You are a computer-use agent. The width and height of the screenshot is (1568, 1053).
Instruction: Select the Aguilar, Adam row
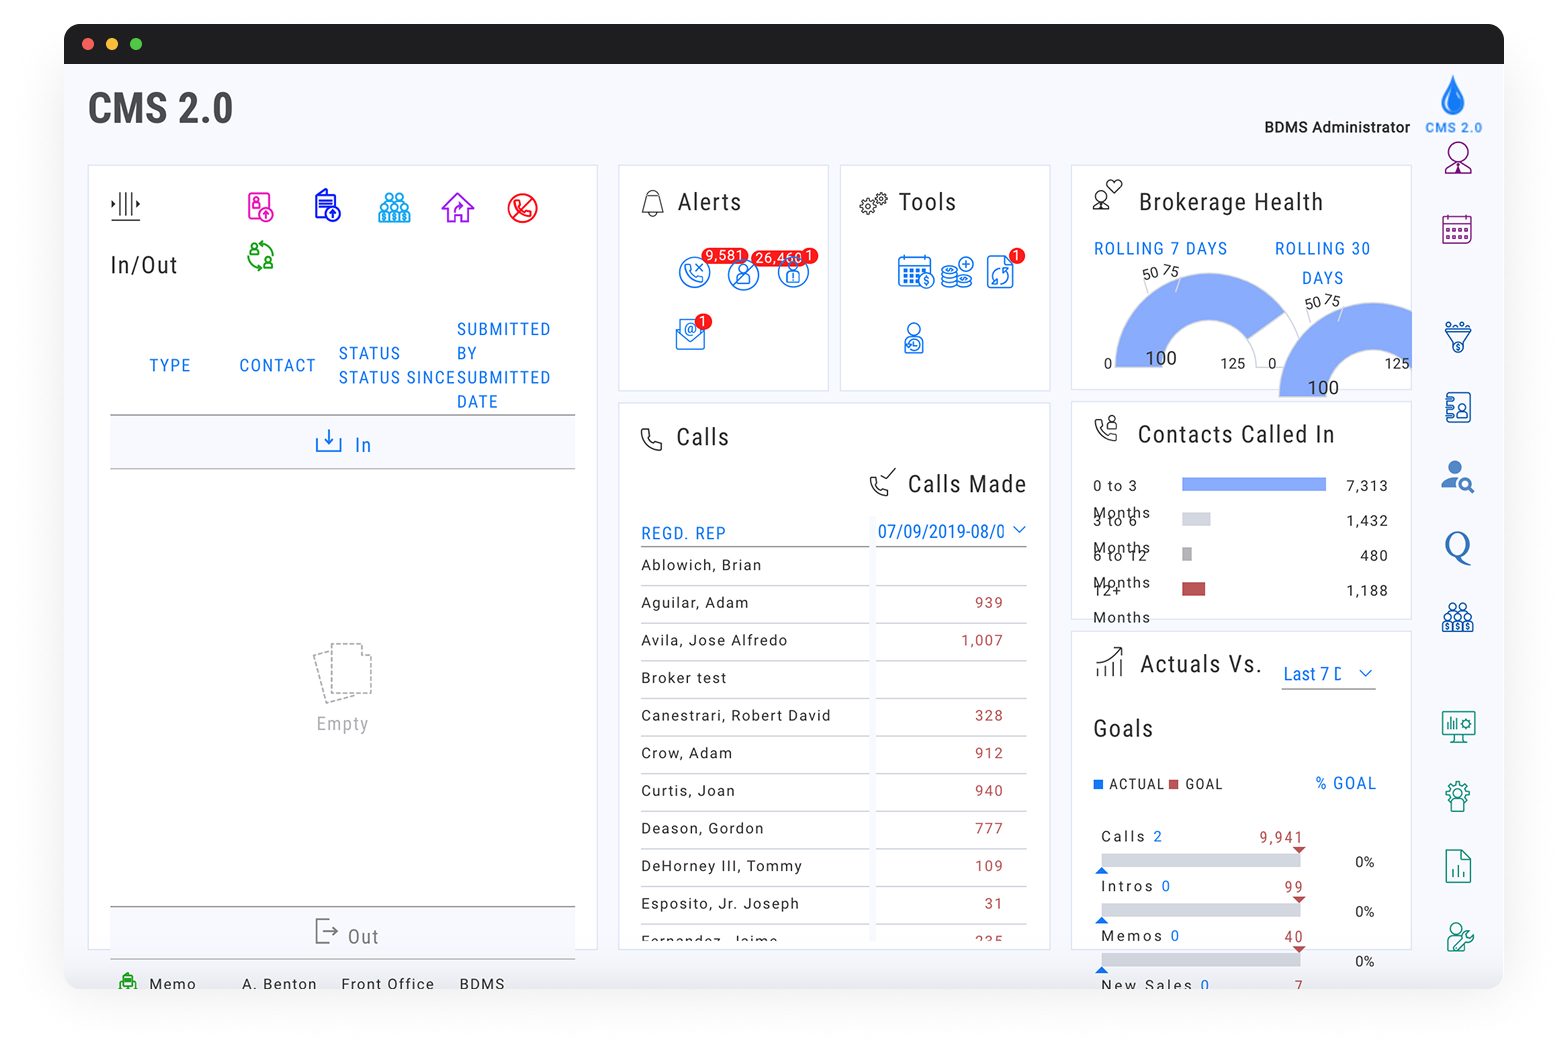[x=834, y=604]
